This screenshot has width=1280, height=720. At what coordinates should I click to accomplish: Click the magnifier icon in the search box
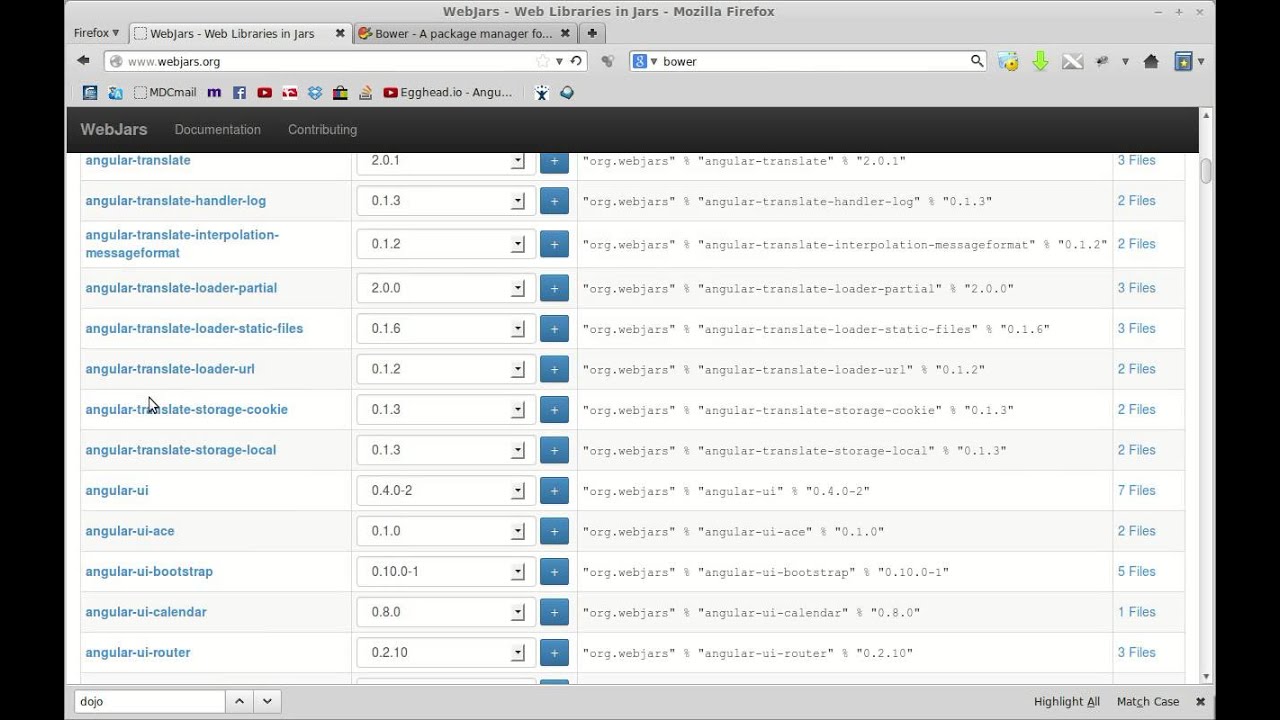[x=977, y=61]
